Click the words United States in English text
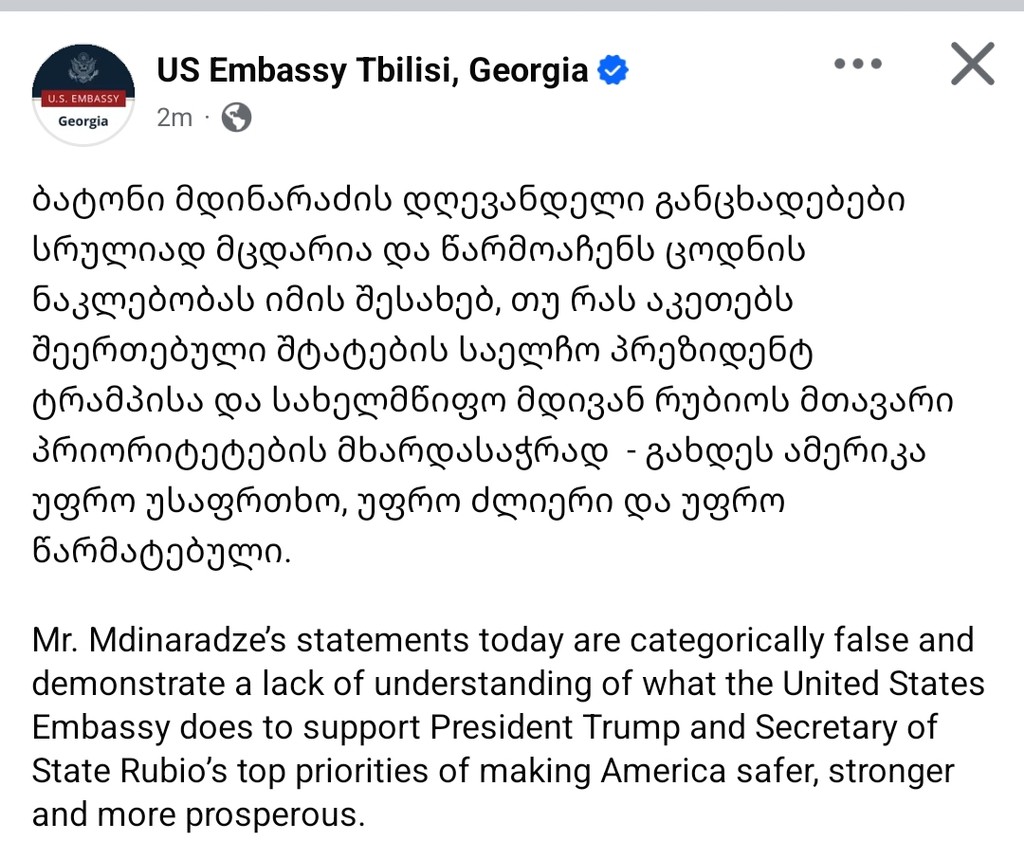The height and width of the screenshot is (854, 1024). tap(884, 684)
